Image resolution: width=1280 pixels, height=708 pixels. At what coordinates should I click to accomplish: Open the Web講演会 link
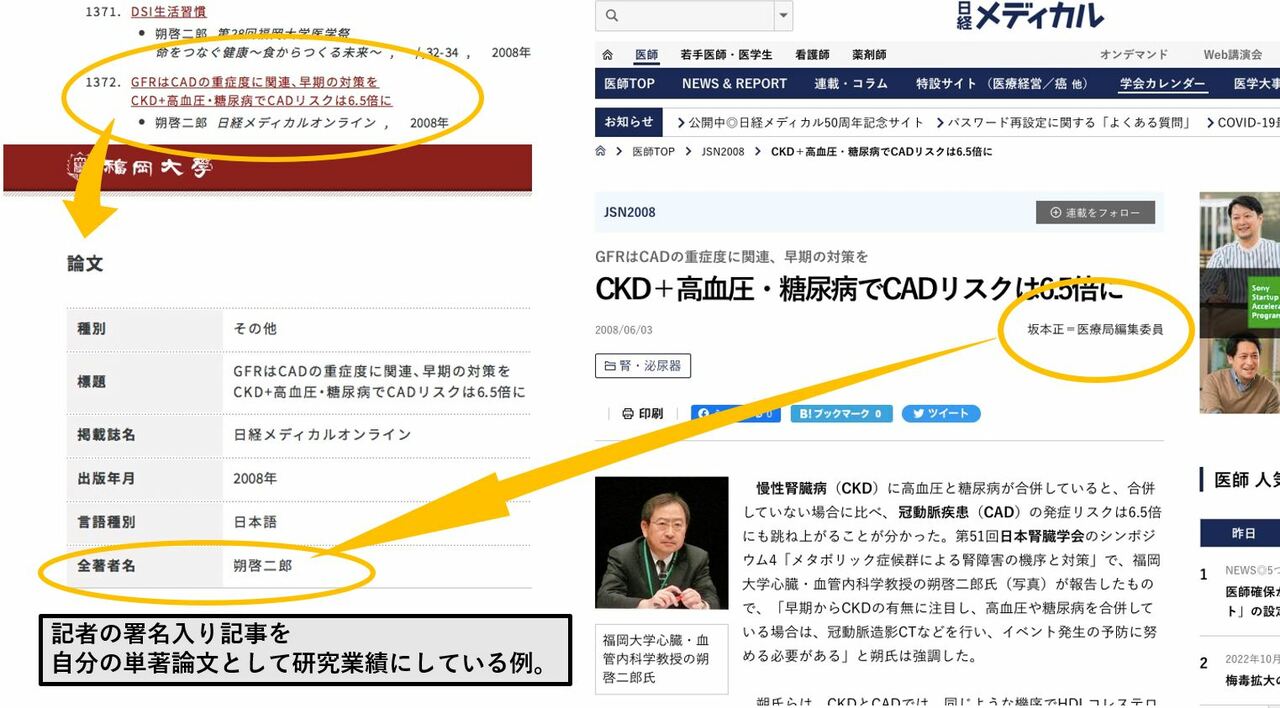pyautogui.click(x=1232, y=55)
